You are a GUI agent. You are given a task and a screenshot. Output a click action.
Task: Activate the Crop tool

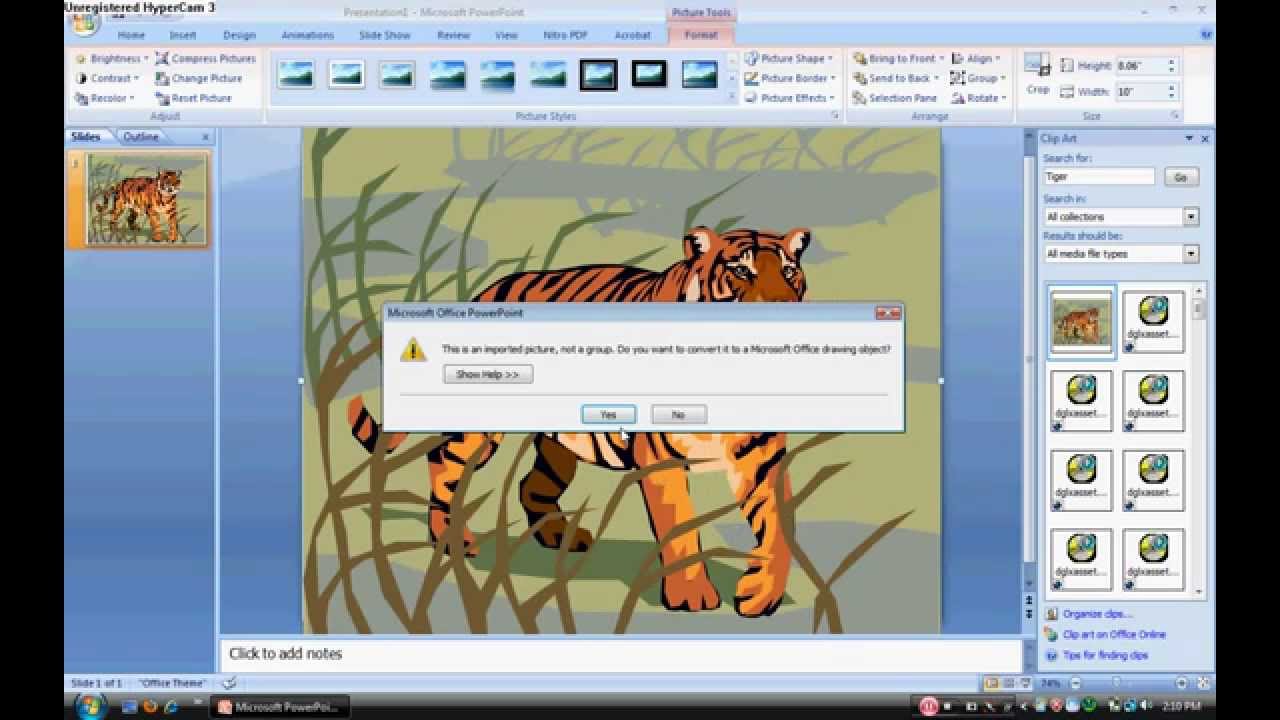[x=1037, y=75]
